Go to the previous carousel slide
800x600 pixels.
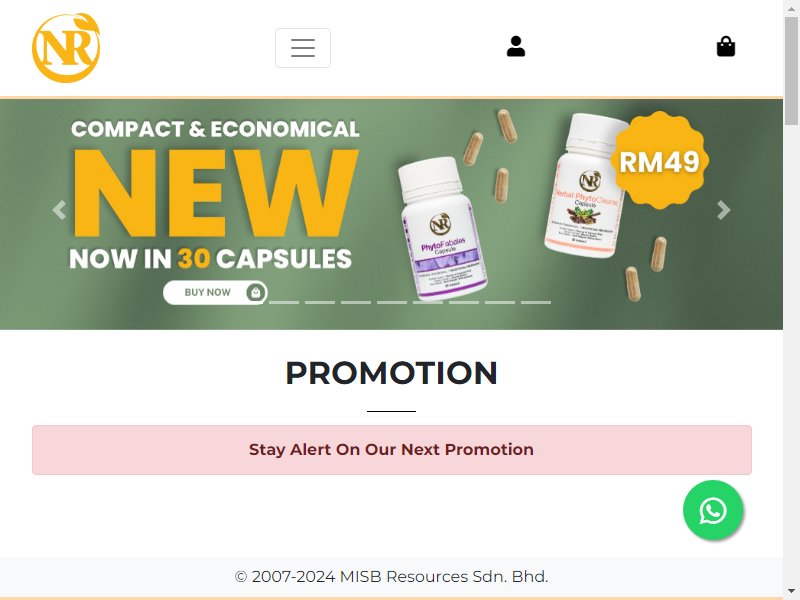(59, 210)
